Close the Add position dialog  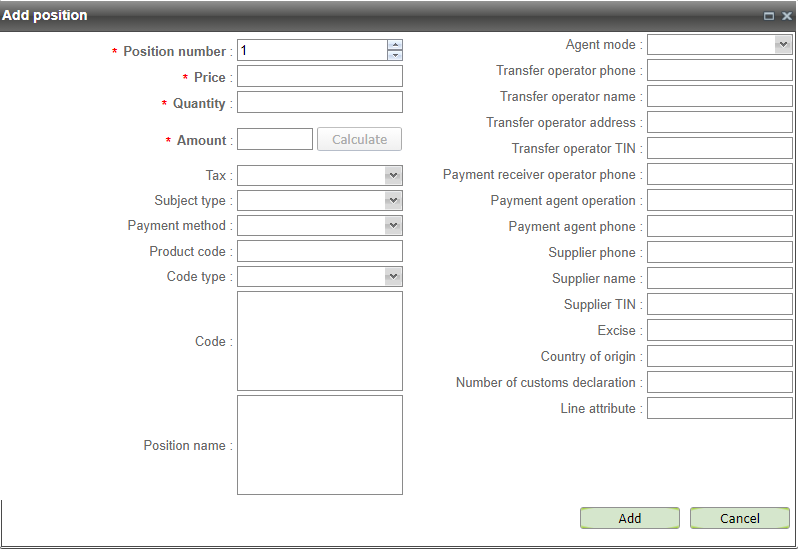pos(786,16)
